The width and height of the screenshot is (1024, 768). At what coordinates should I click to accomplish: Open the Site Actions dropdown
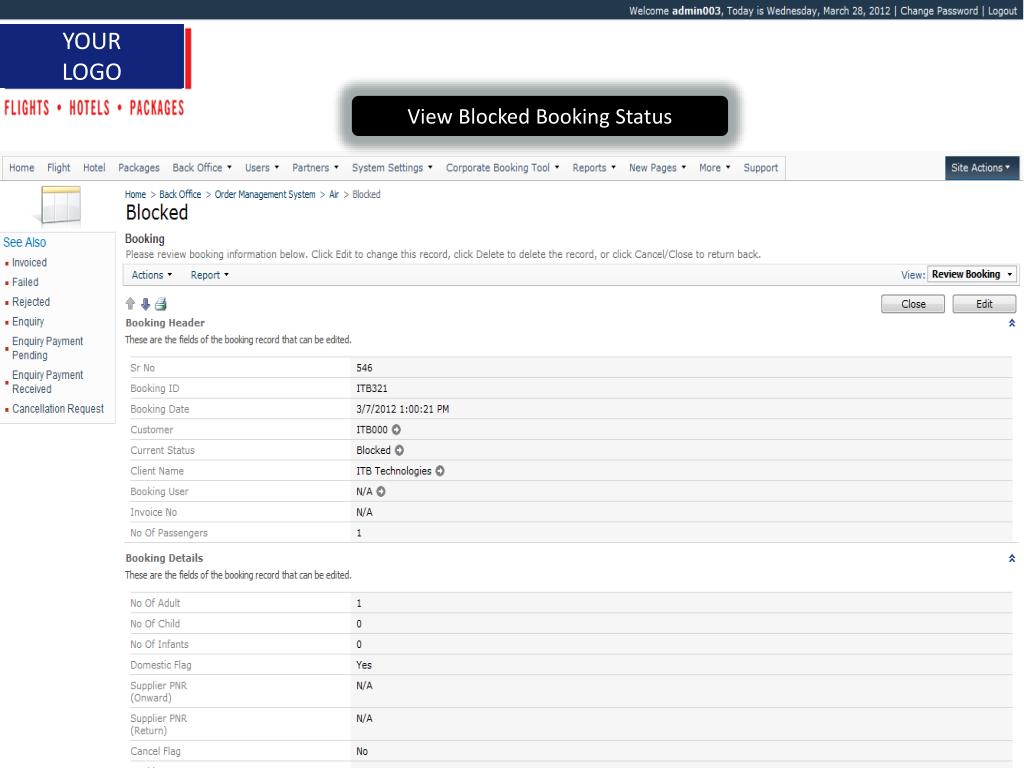pyautogui.click(x=981, y=168)
